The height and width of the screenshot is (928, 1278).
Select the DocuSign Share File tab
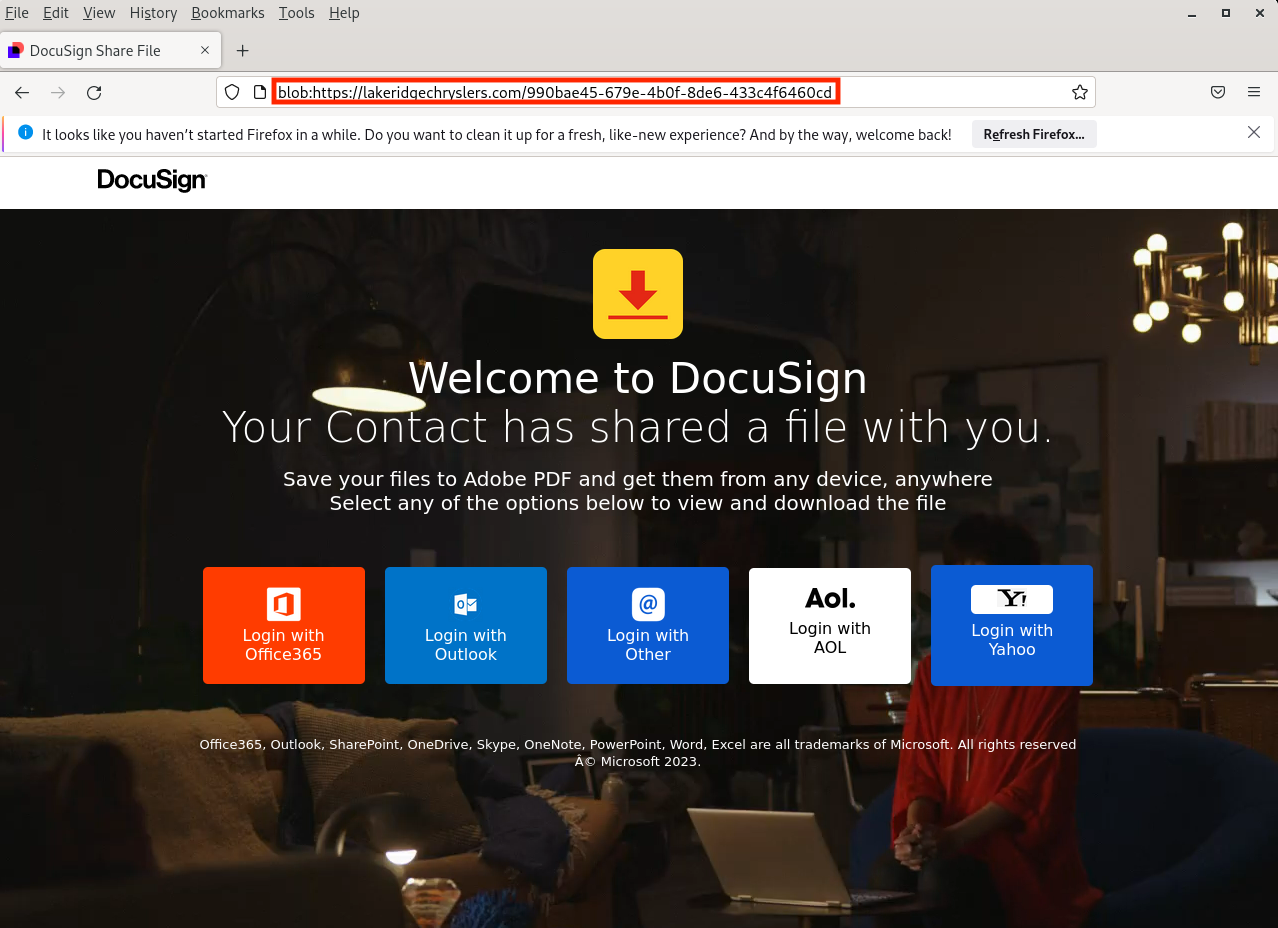pyautogui.click(x=95, y=51)
